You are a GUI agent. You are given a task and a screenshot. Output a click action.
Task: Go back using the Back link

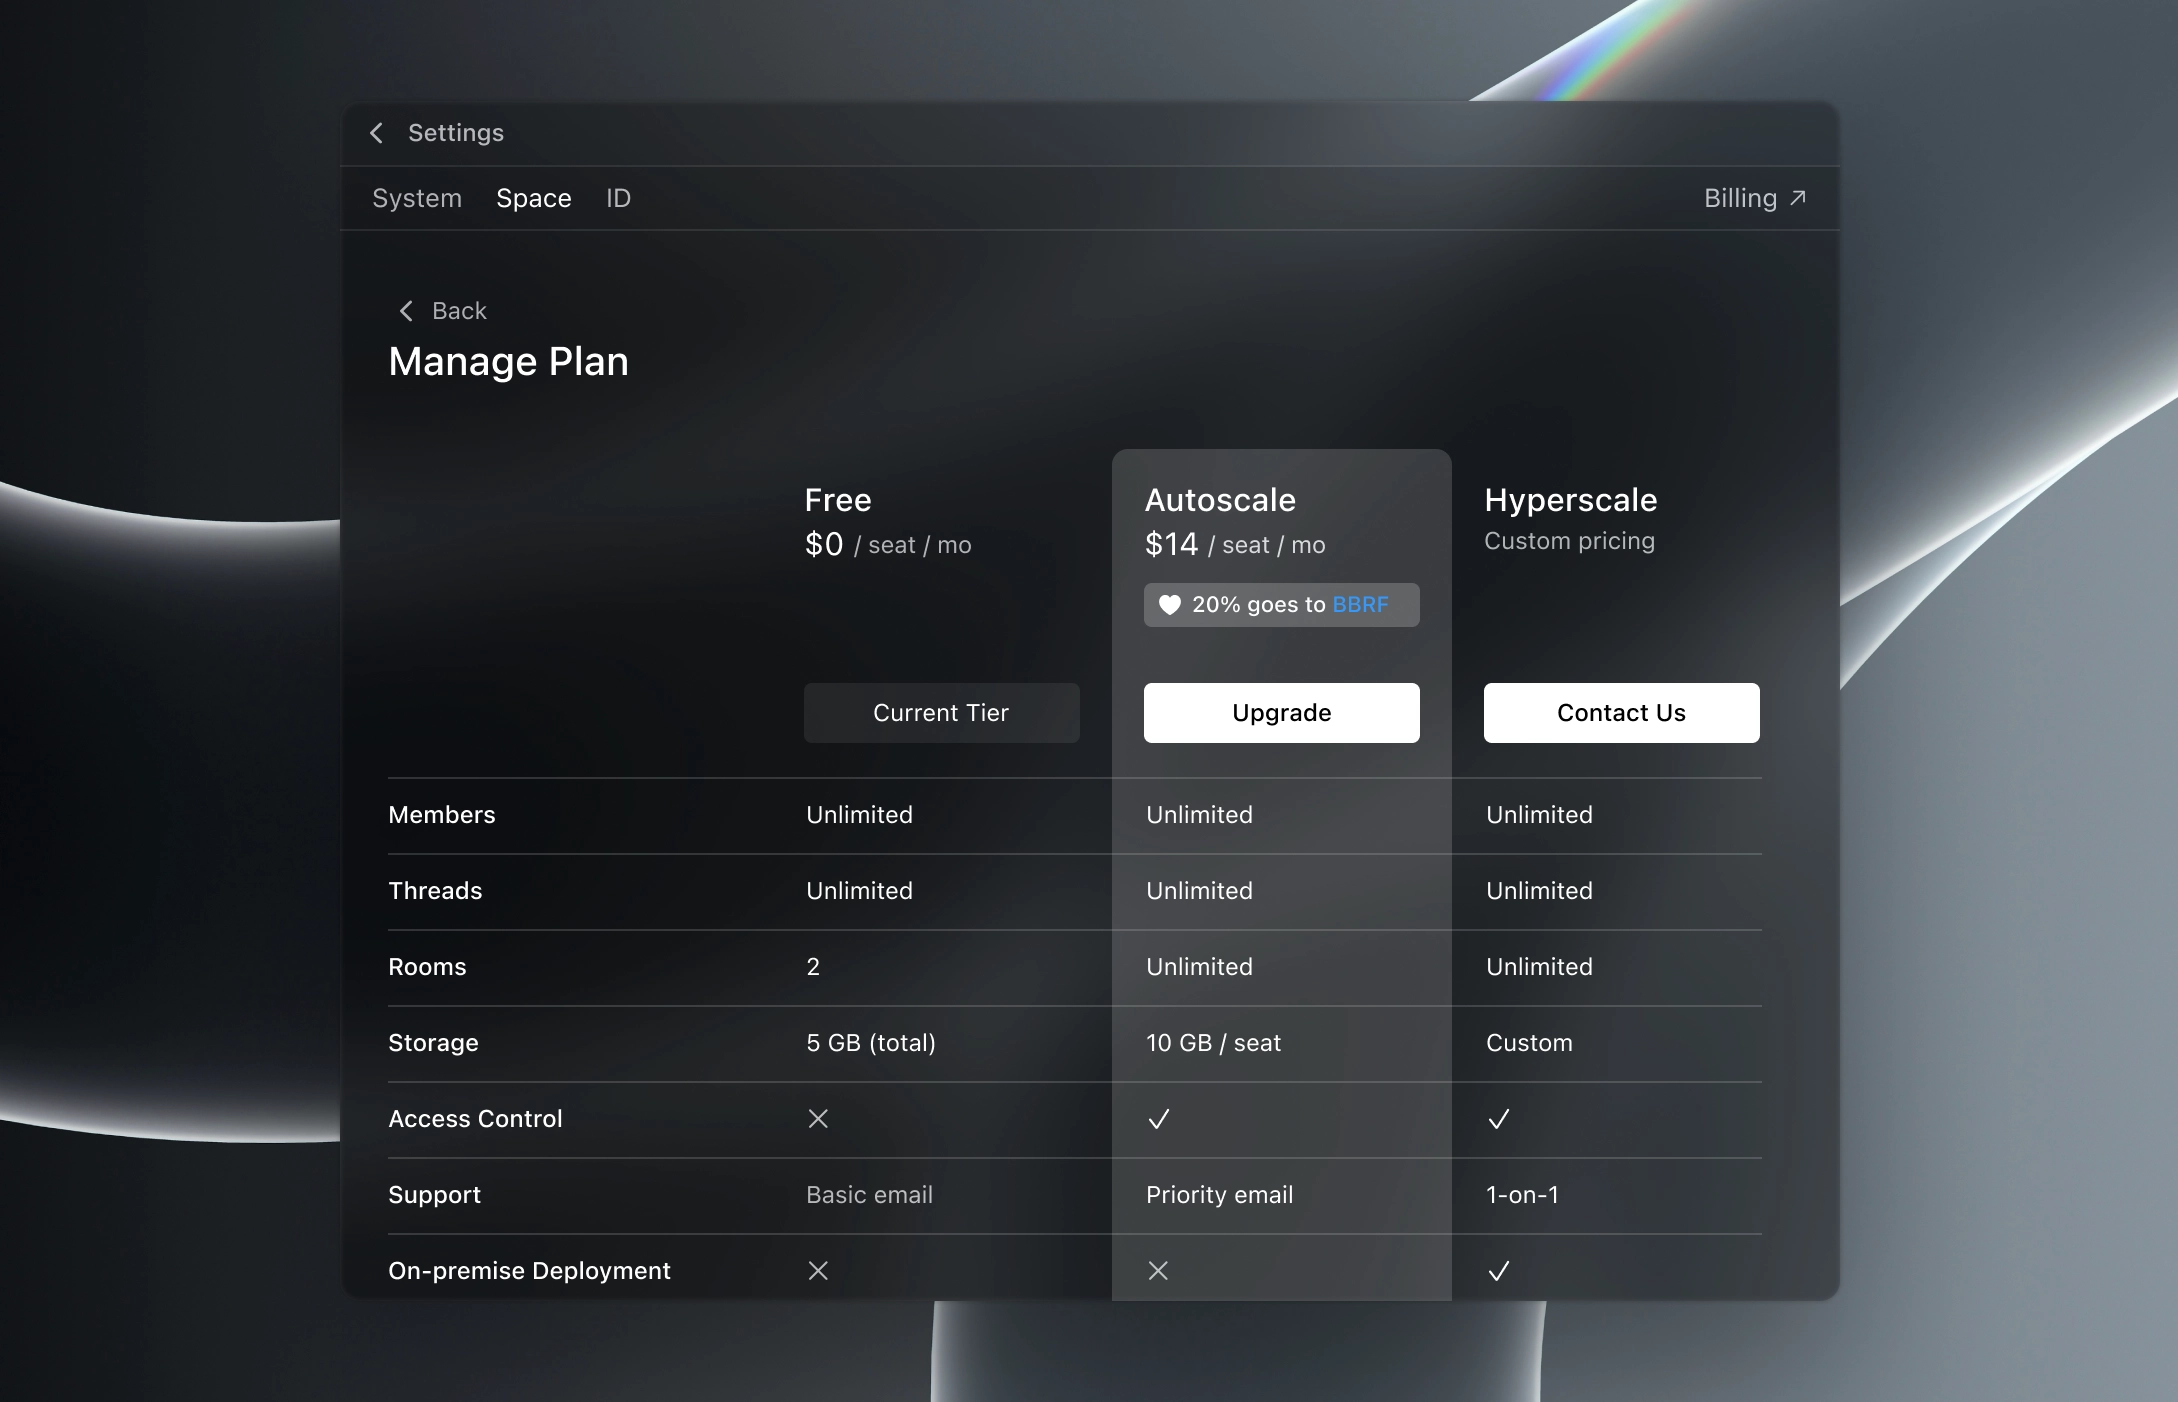tap(443, 311)
